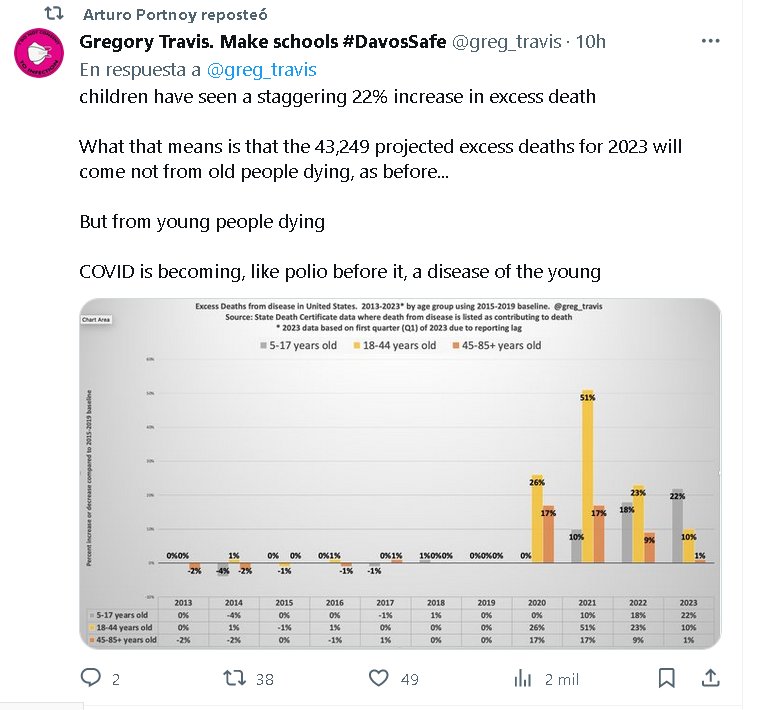760x710 pixels.
Task: Click the 38 reposts count
Action: coord(264,679)
